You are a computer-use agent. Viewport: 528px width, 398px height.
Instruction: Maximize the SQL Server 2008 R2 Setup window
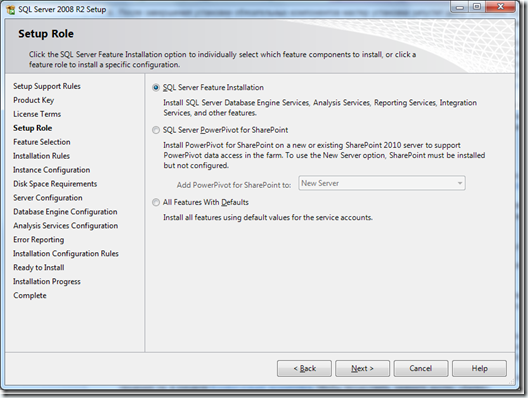point(477,7)
